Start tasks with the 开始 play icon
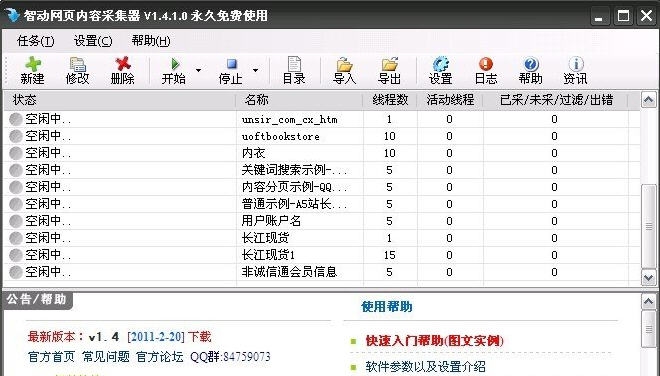 coord(174,64)
